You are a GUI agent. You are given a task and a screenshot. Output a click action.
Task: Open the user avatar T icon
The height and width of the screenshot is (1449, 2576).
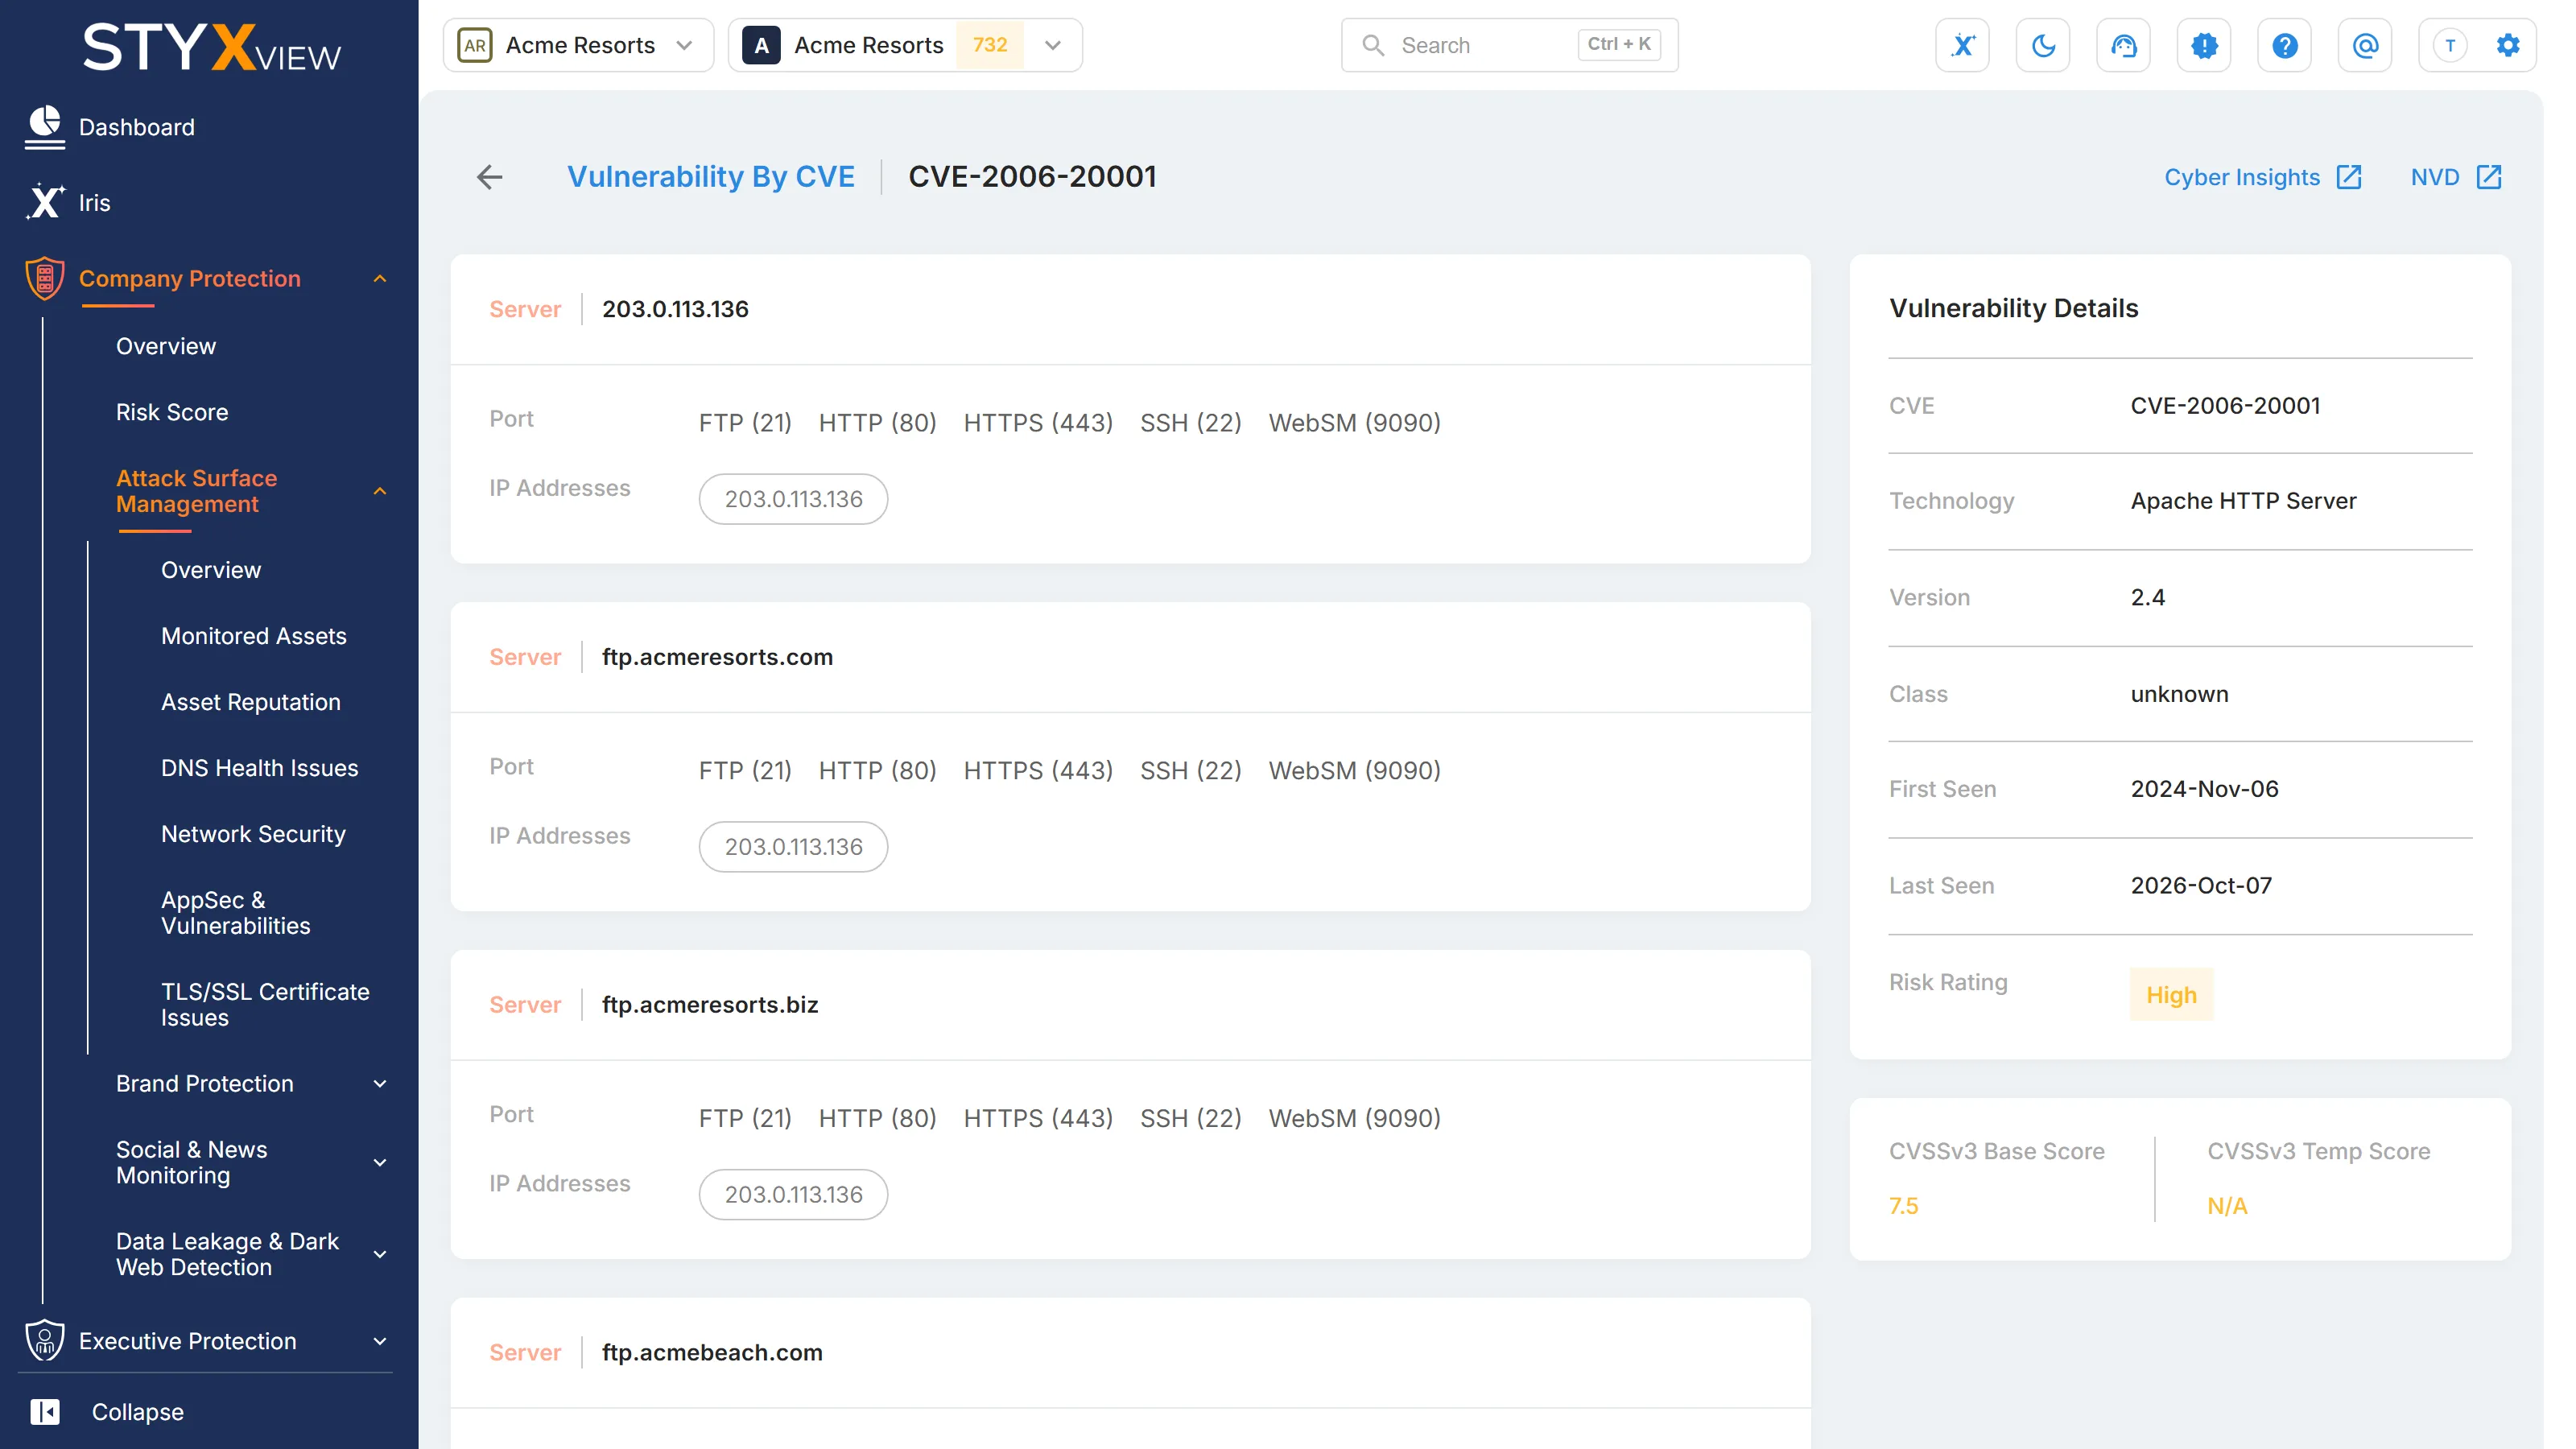point(2450,45)
